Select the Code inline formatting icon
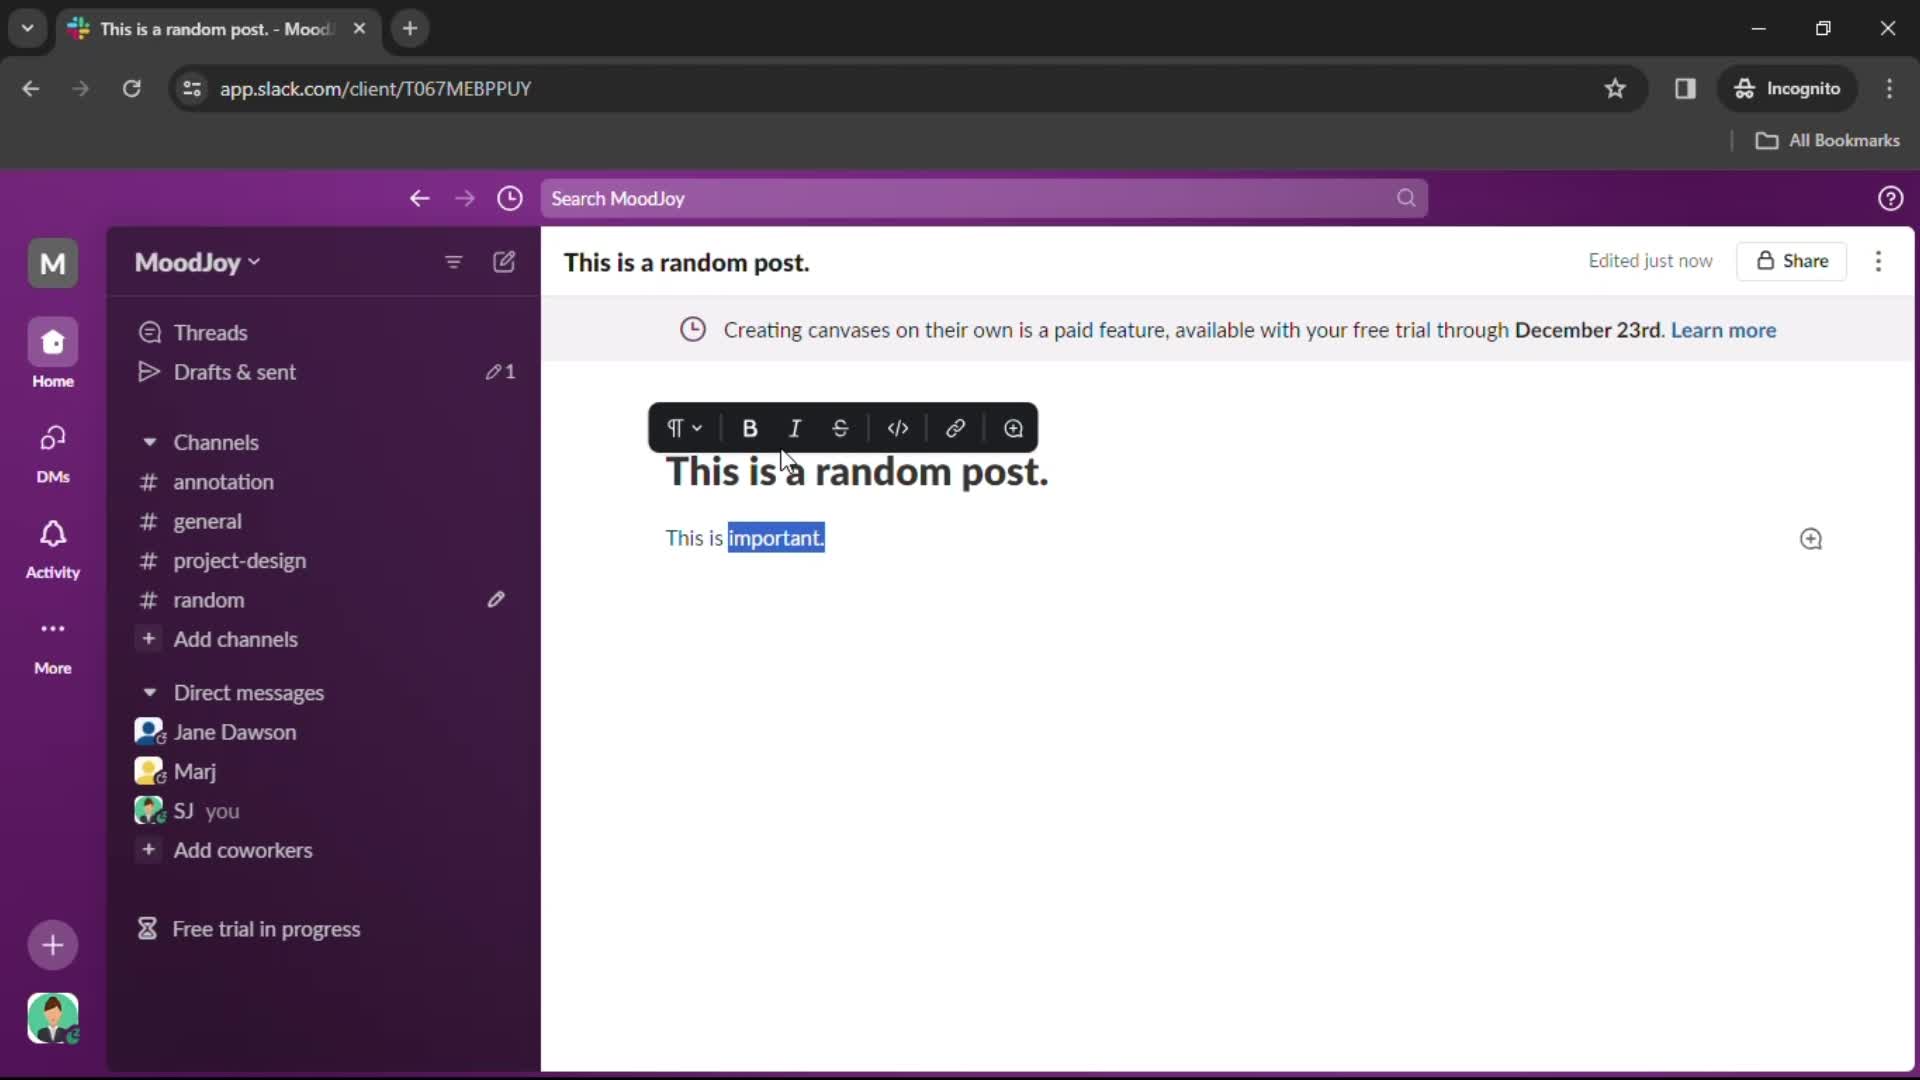The image size is (1920, 1080). tap(898, 427)
